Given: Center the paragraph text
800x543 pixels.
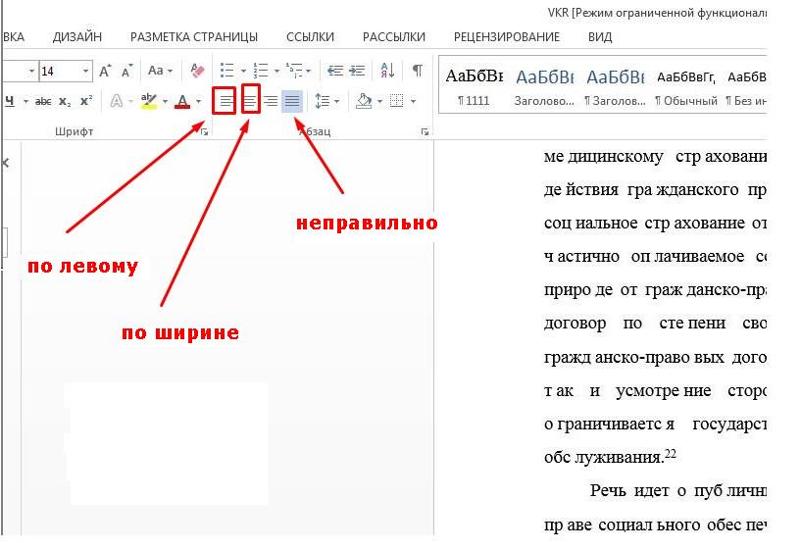Looking at the screenshot, I should pos(251,99).
